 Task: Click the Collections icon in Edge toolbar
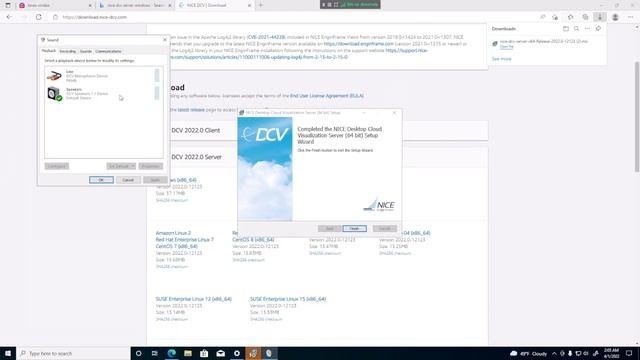coord(585,17)
